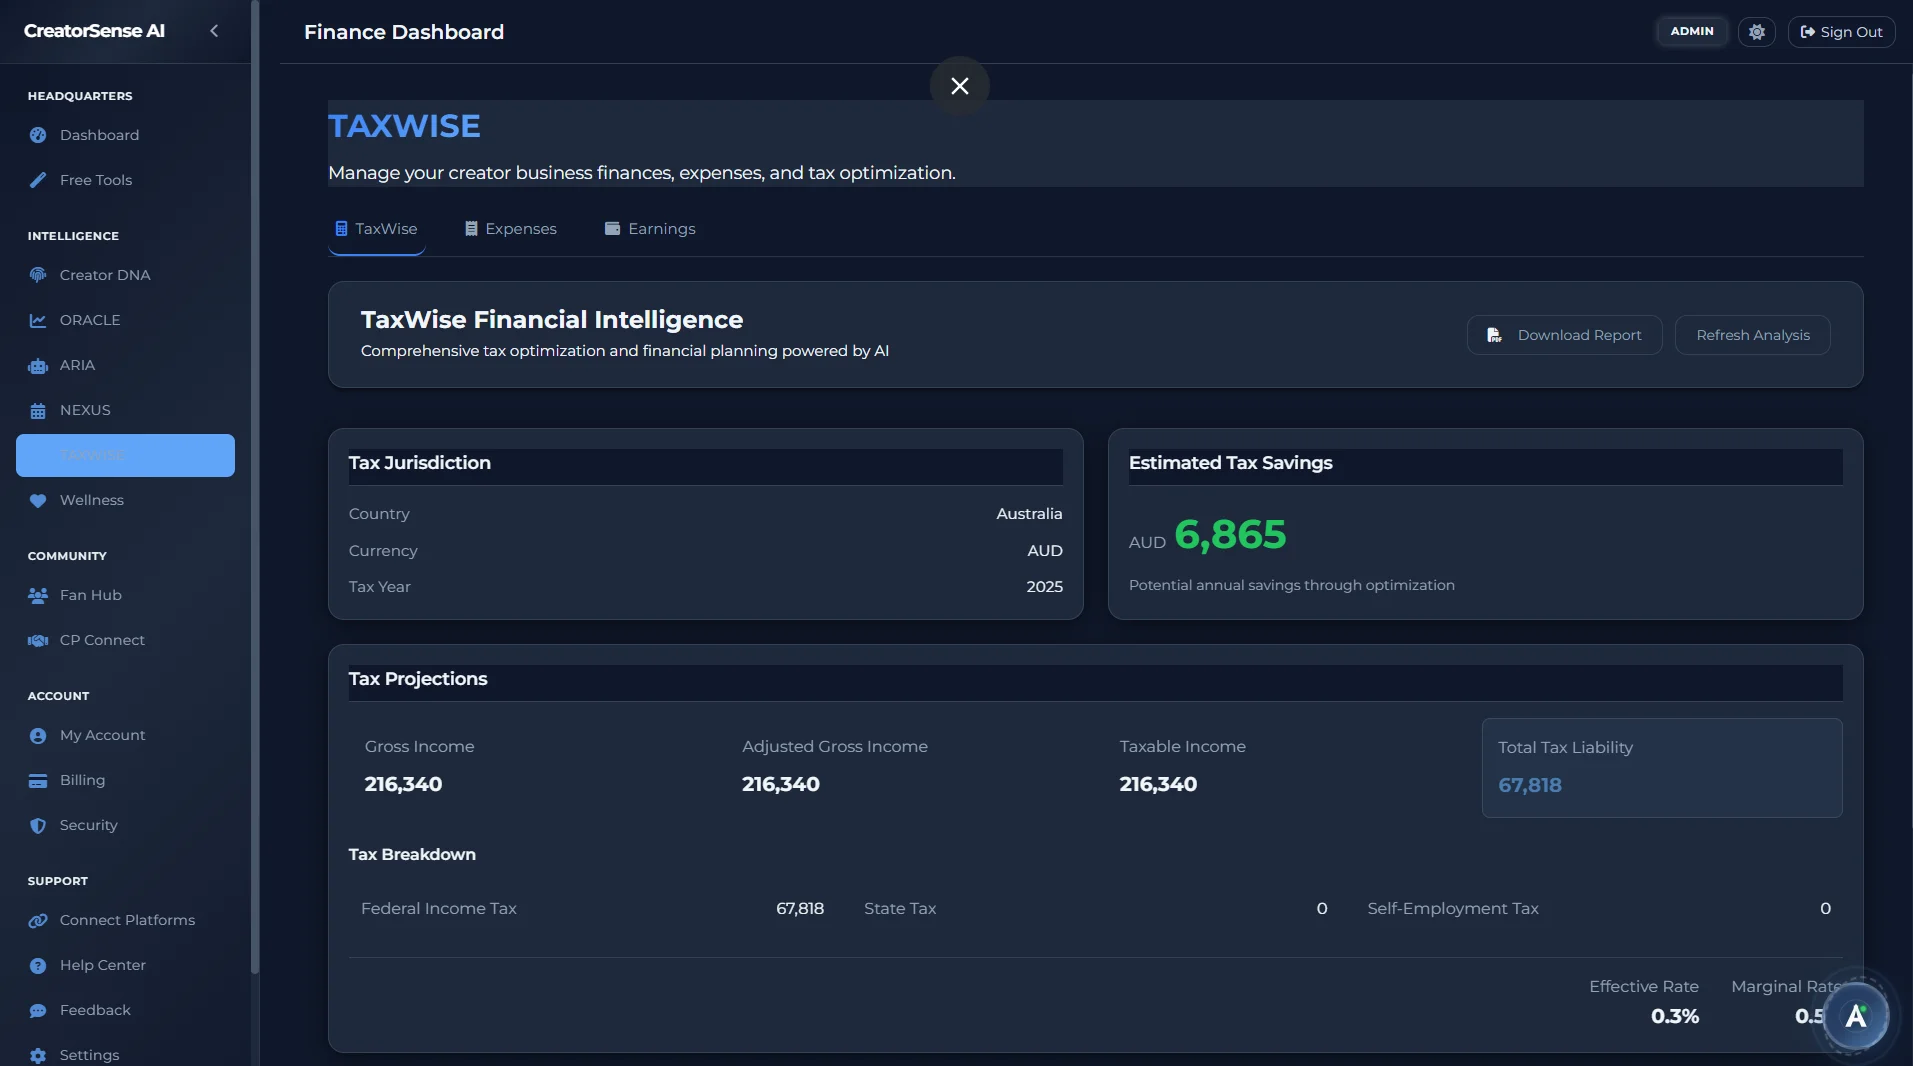Open the Wellness heart icon
Screen dimensions: 1913x1066
pos(39,500)
